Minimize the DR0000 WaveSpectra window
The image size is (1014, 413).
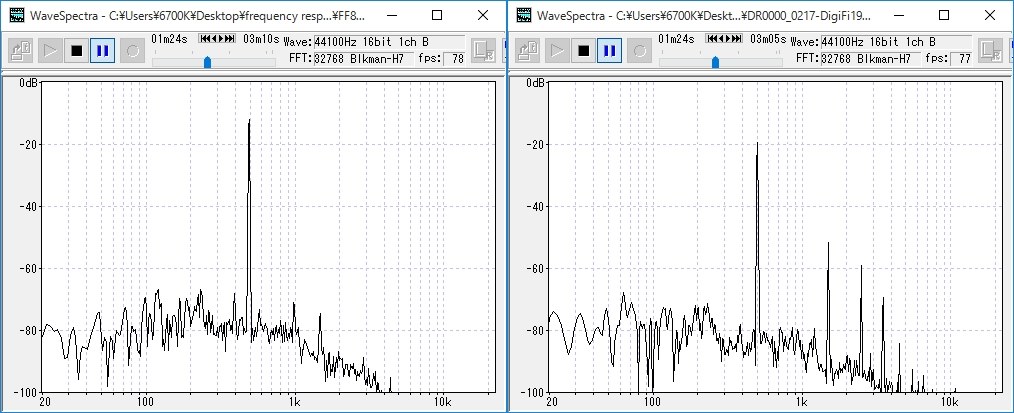tap(899, 15)
